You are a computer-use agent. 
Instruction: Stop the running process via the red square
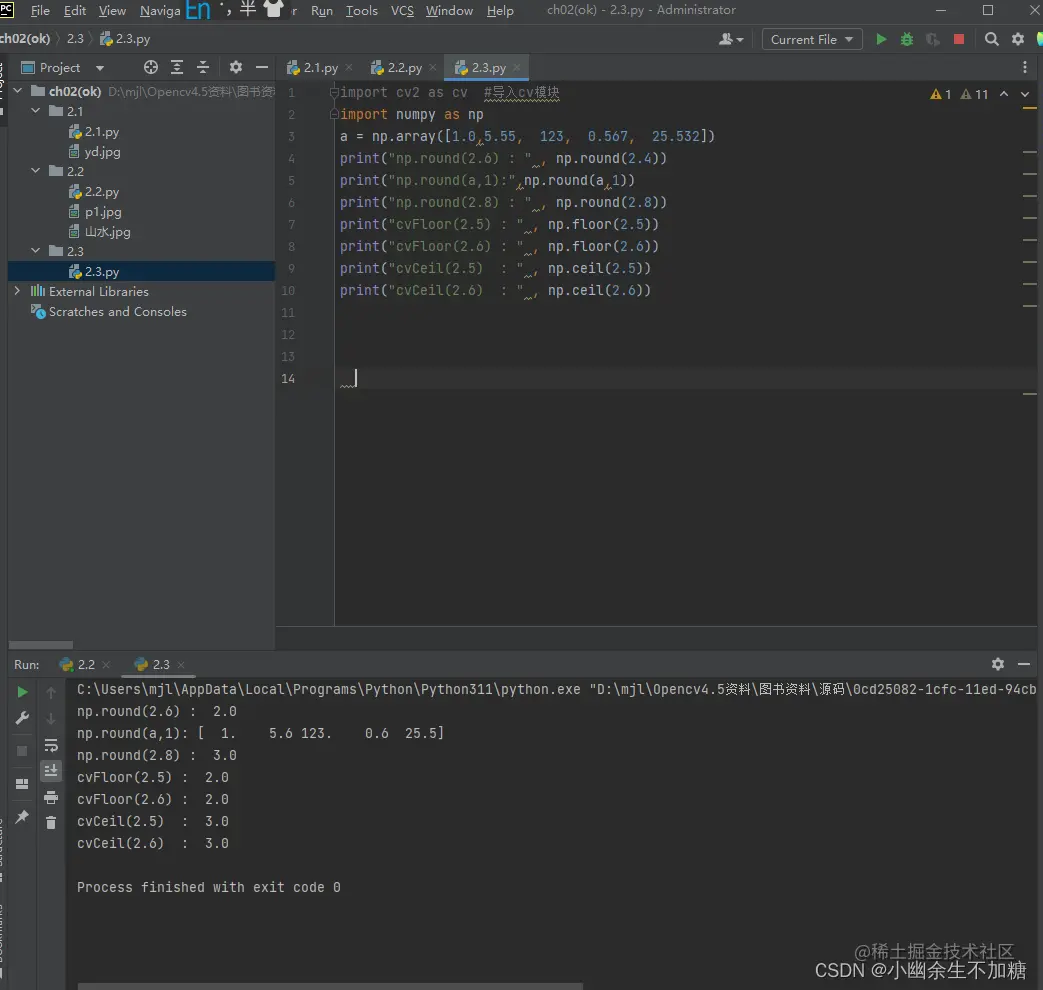click(x=959, y=39)
